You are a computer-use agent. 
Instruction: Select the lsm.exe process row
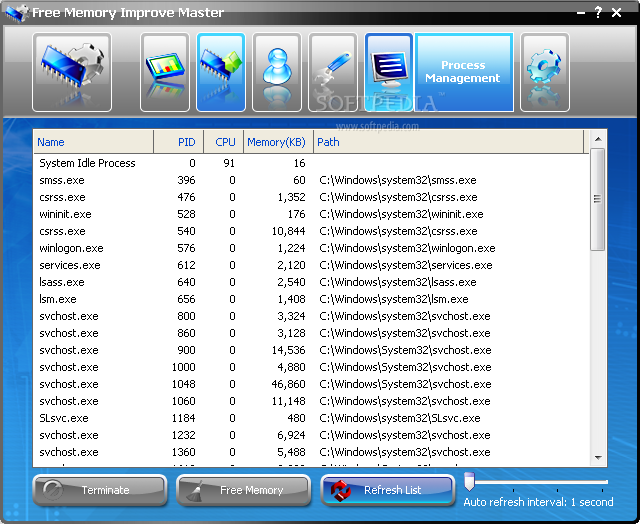(312, 299)
